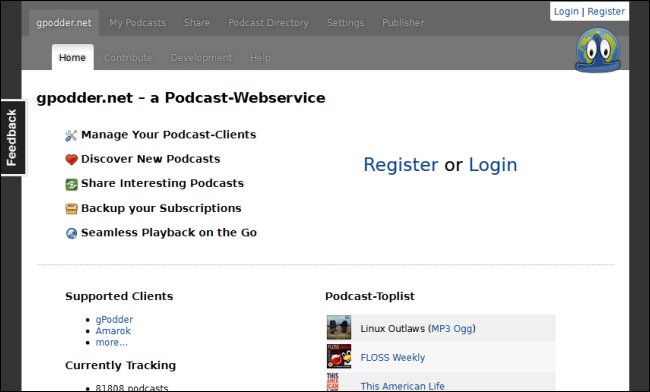Open the FLOSS Weekly podcast link
This screenshot has width=650, height=392.
[x=393, y=357]
